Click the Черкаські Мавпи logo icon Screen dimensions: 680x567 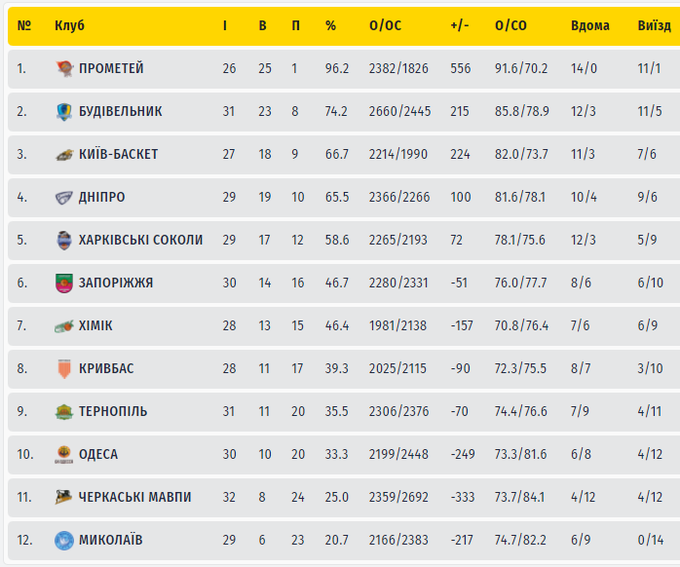(x=64, y=497)
